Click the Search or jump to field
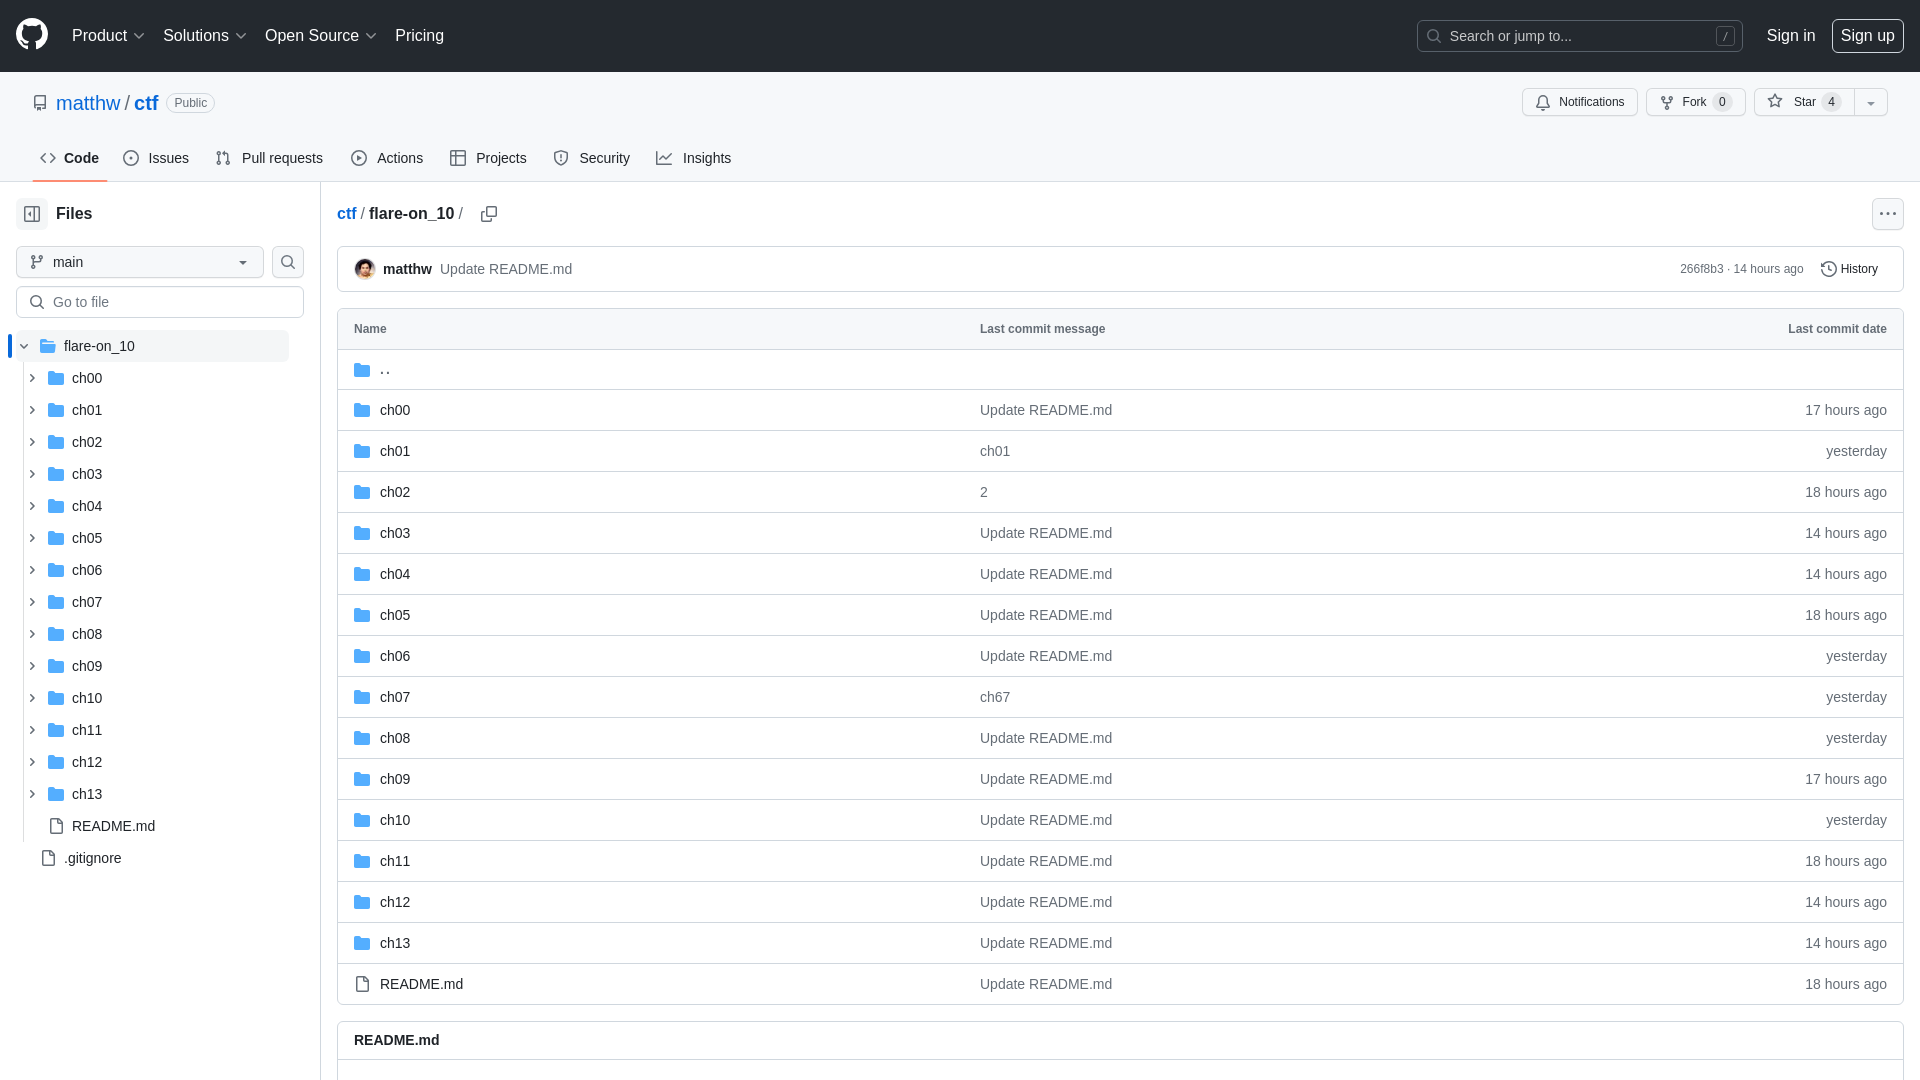Screen dimensions: 1920x1080 1579,36
